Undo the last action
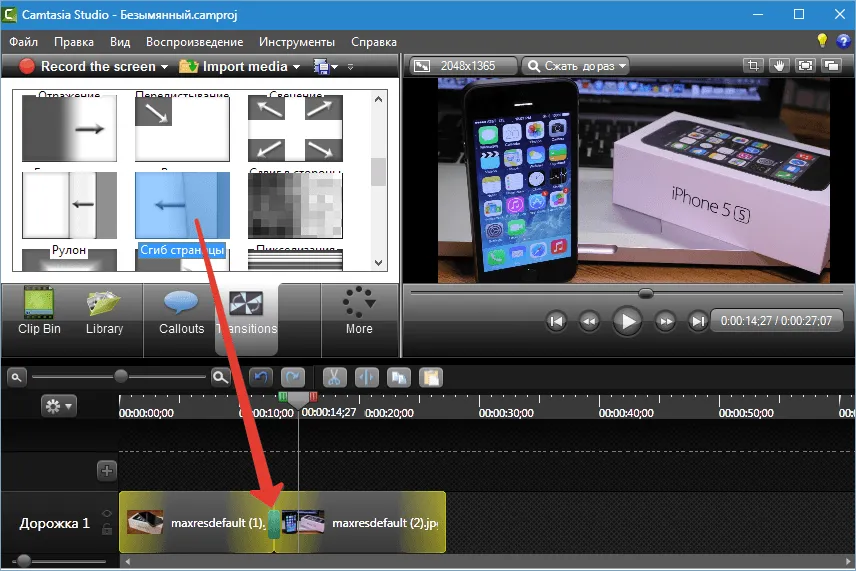Screen dimensions: 856x571 point(261,377)
